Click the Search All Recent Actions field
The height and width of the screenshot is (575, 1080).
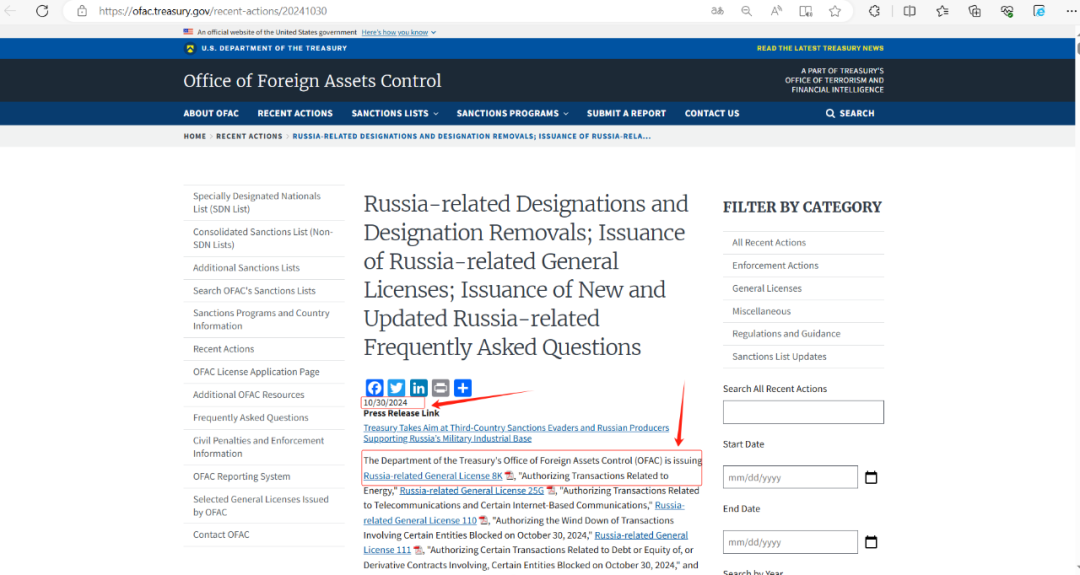[803, 412]
